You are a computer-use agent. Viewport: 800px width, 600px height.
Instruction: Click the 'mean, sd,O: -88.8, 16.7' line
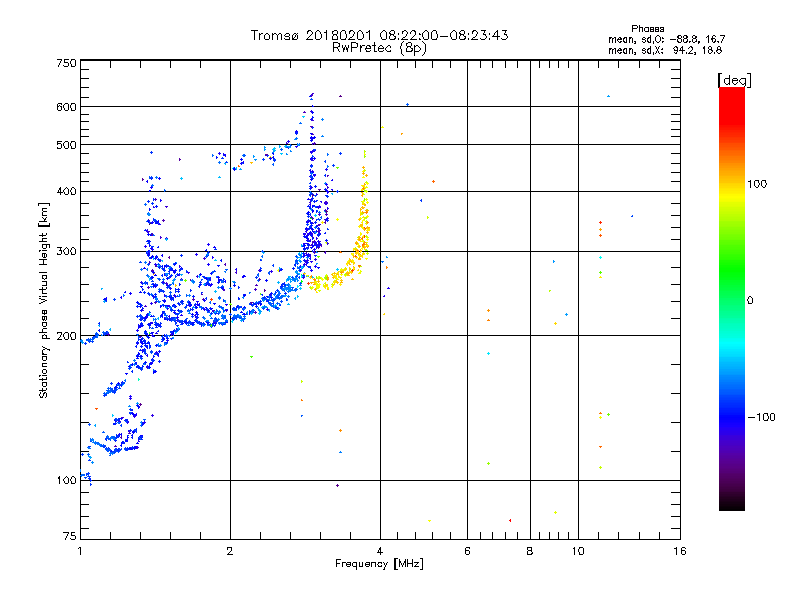click(666, 39)
